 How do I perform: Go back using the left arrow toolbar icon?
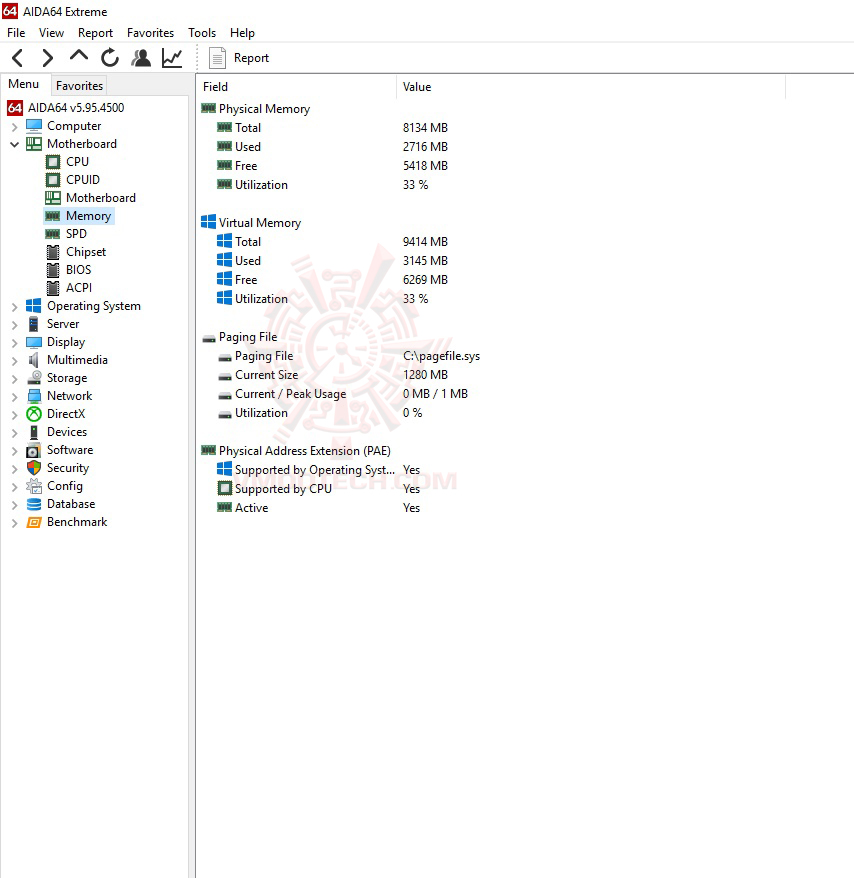[18, 58]
